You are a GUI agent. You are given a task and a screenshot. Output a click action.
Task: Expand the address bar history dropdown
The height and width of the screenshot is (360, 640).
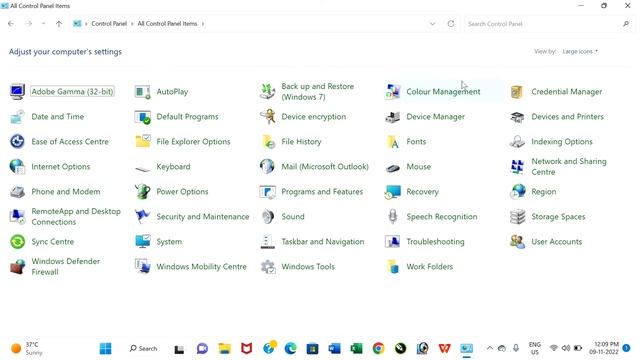(433, 24)
